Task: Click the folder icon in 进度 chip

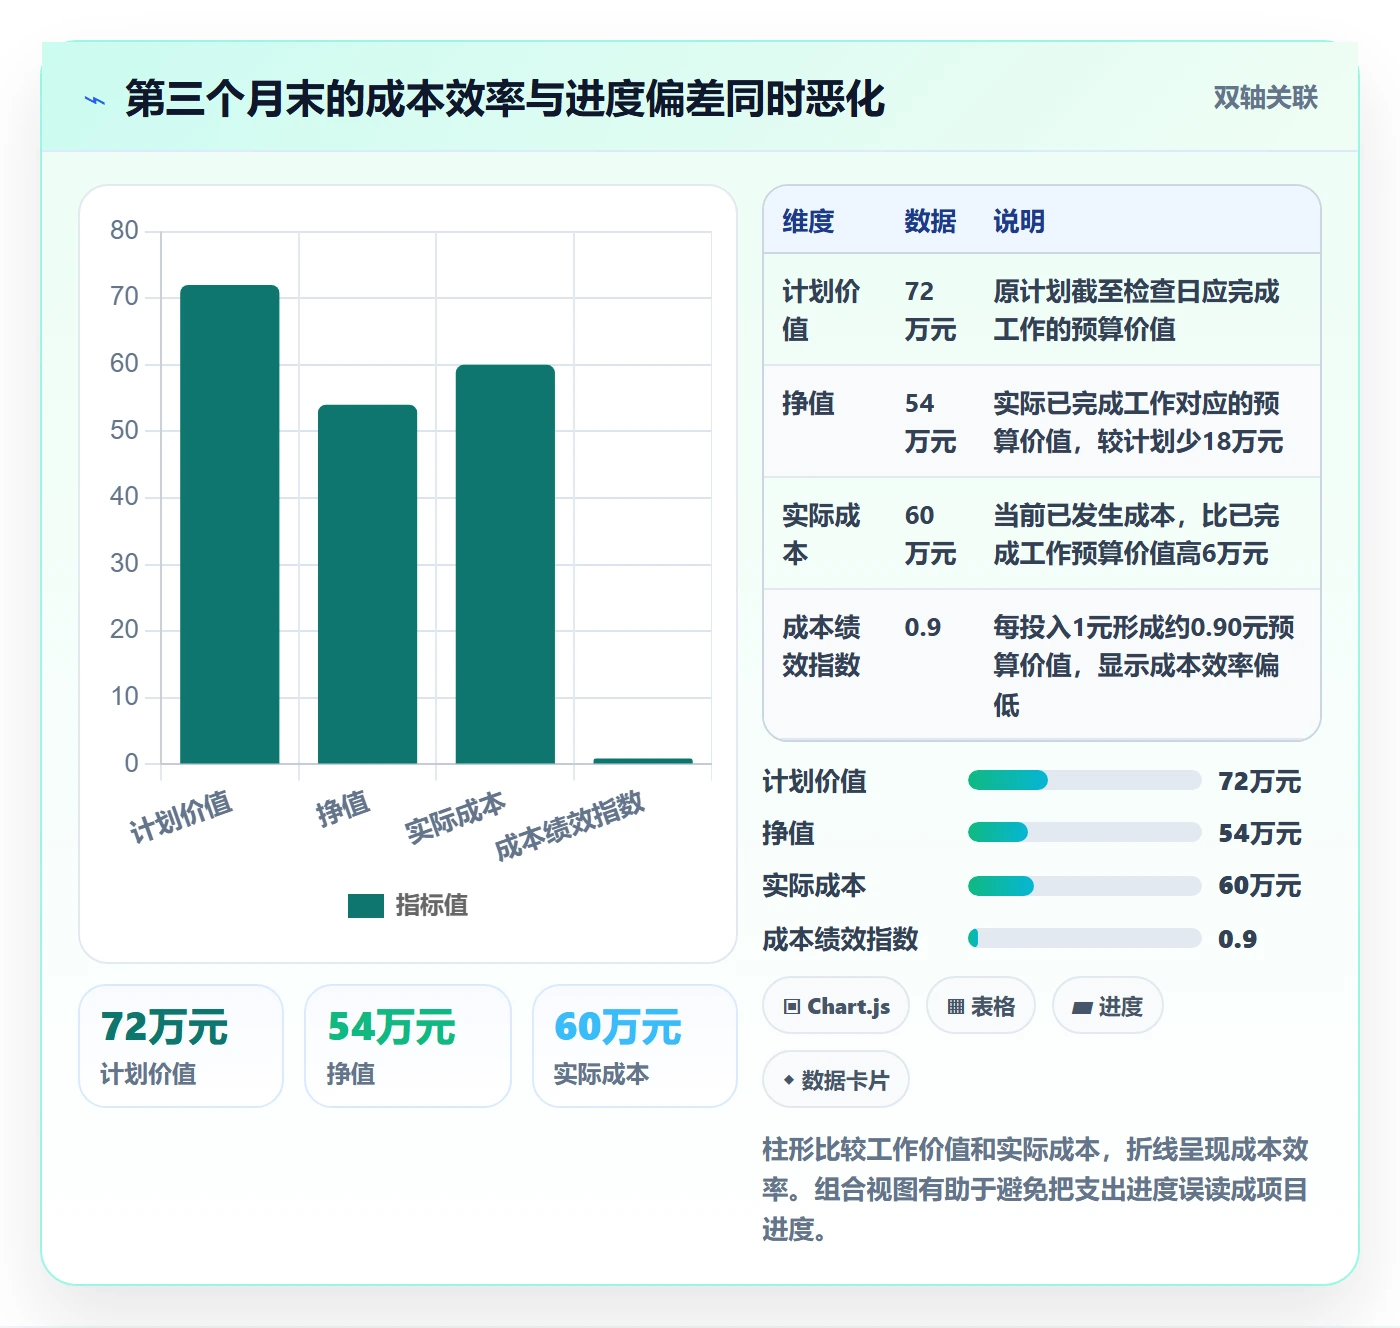Action: [1082, 1008]
